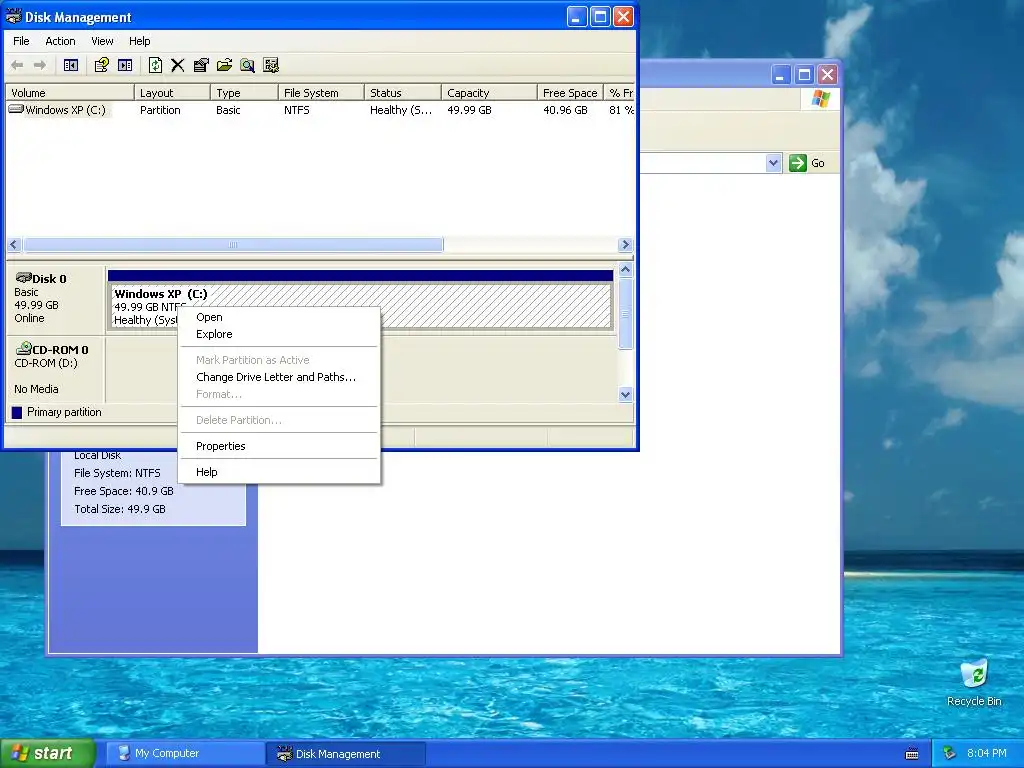Open the Action menu
The image size is (1024, 768).
point(60,41)
